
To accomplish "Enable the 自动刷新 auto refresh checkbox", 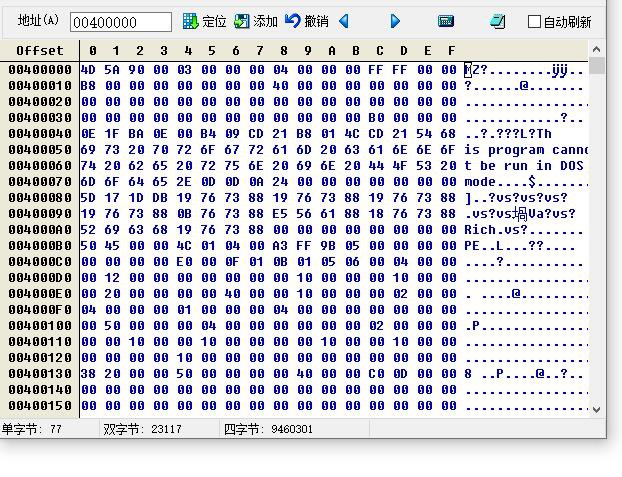I will [535, 21].
